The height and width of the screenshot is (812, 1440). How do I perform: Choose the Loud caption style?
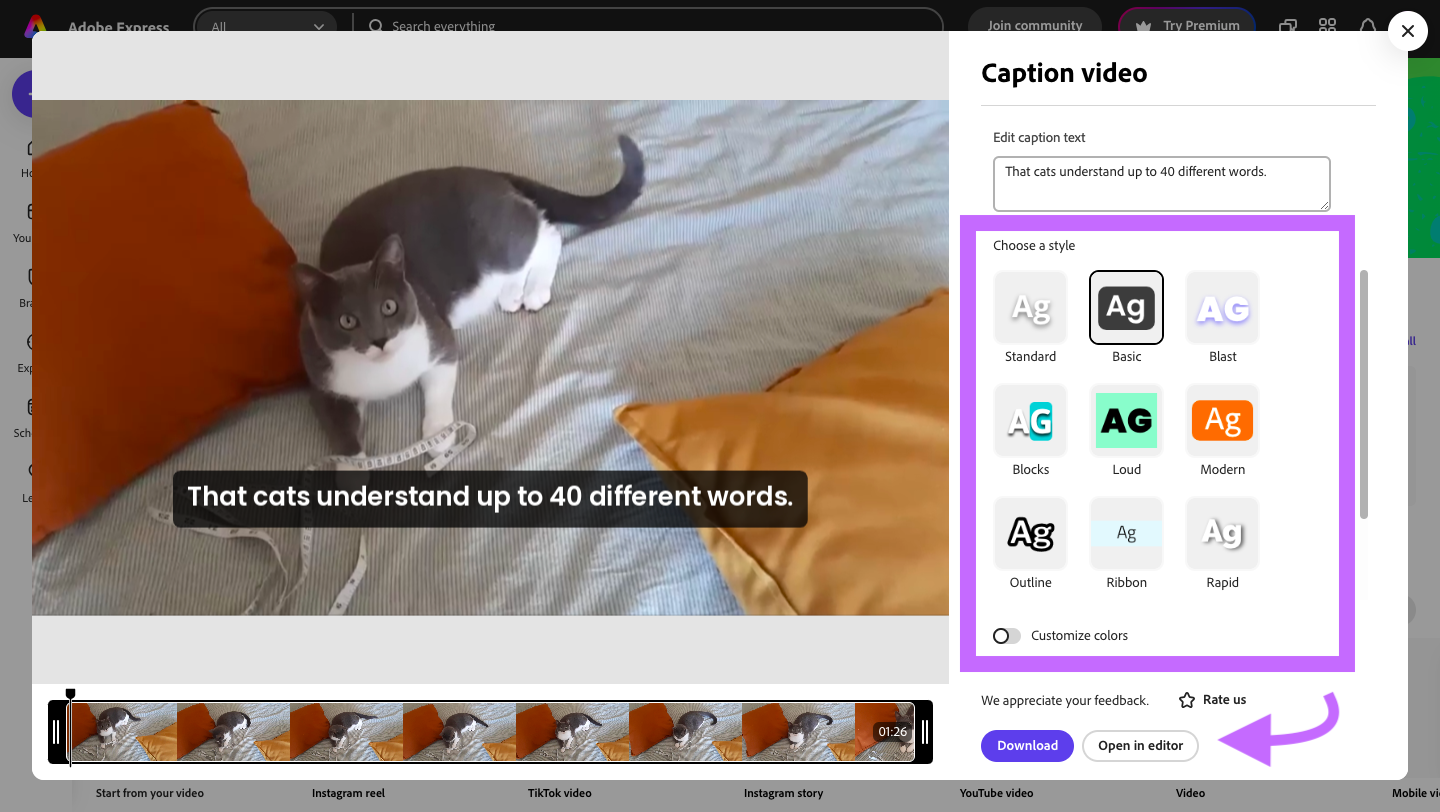click(1126, 420)
